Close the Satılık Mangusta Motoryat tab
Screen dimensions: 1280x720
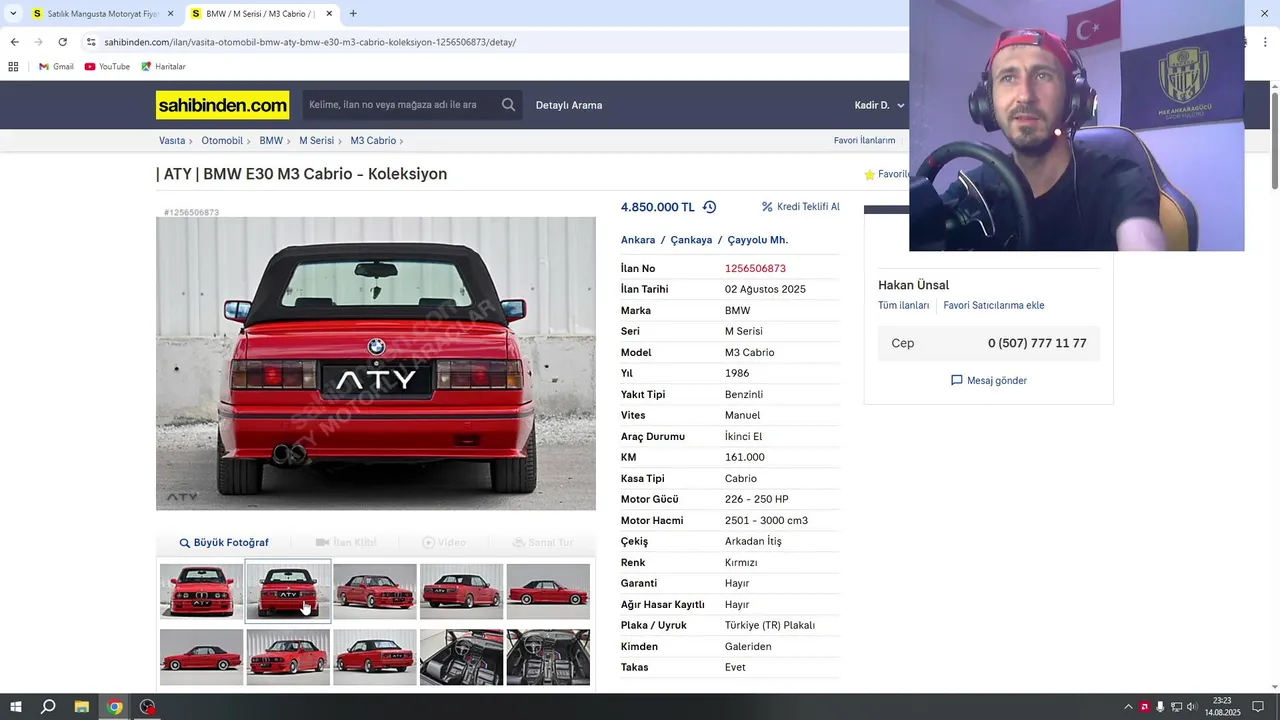[x=170, y=14]
